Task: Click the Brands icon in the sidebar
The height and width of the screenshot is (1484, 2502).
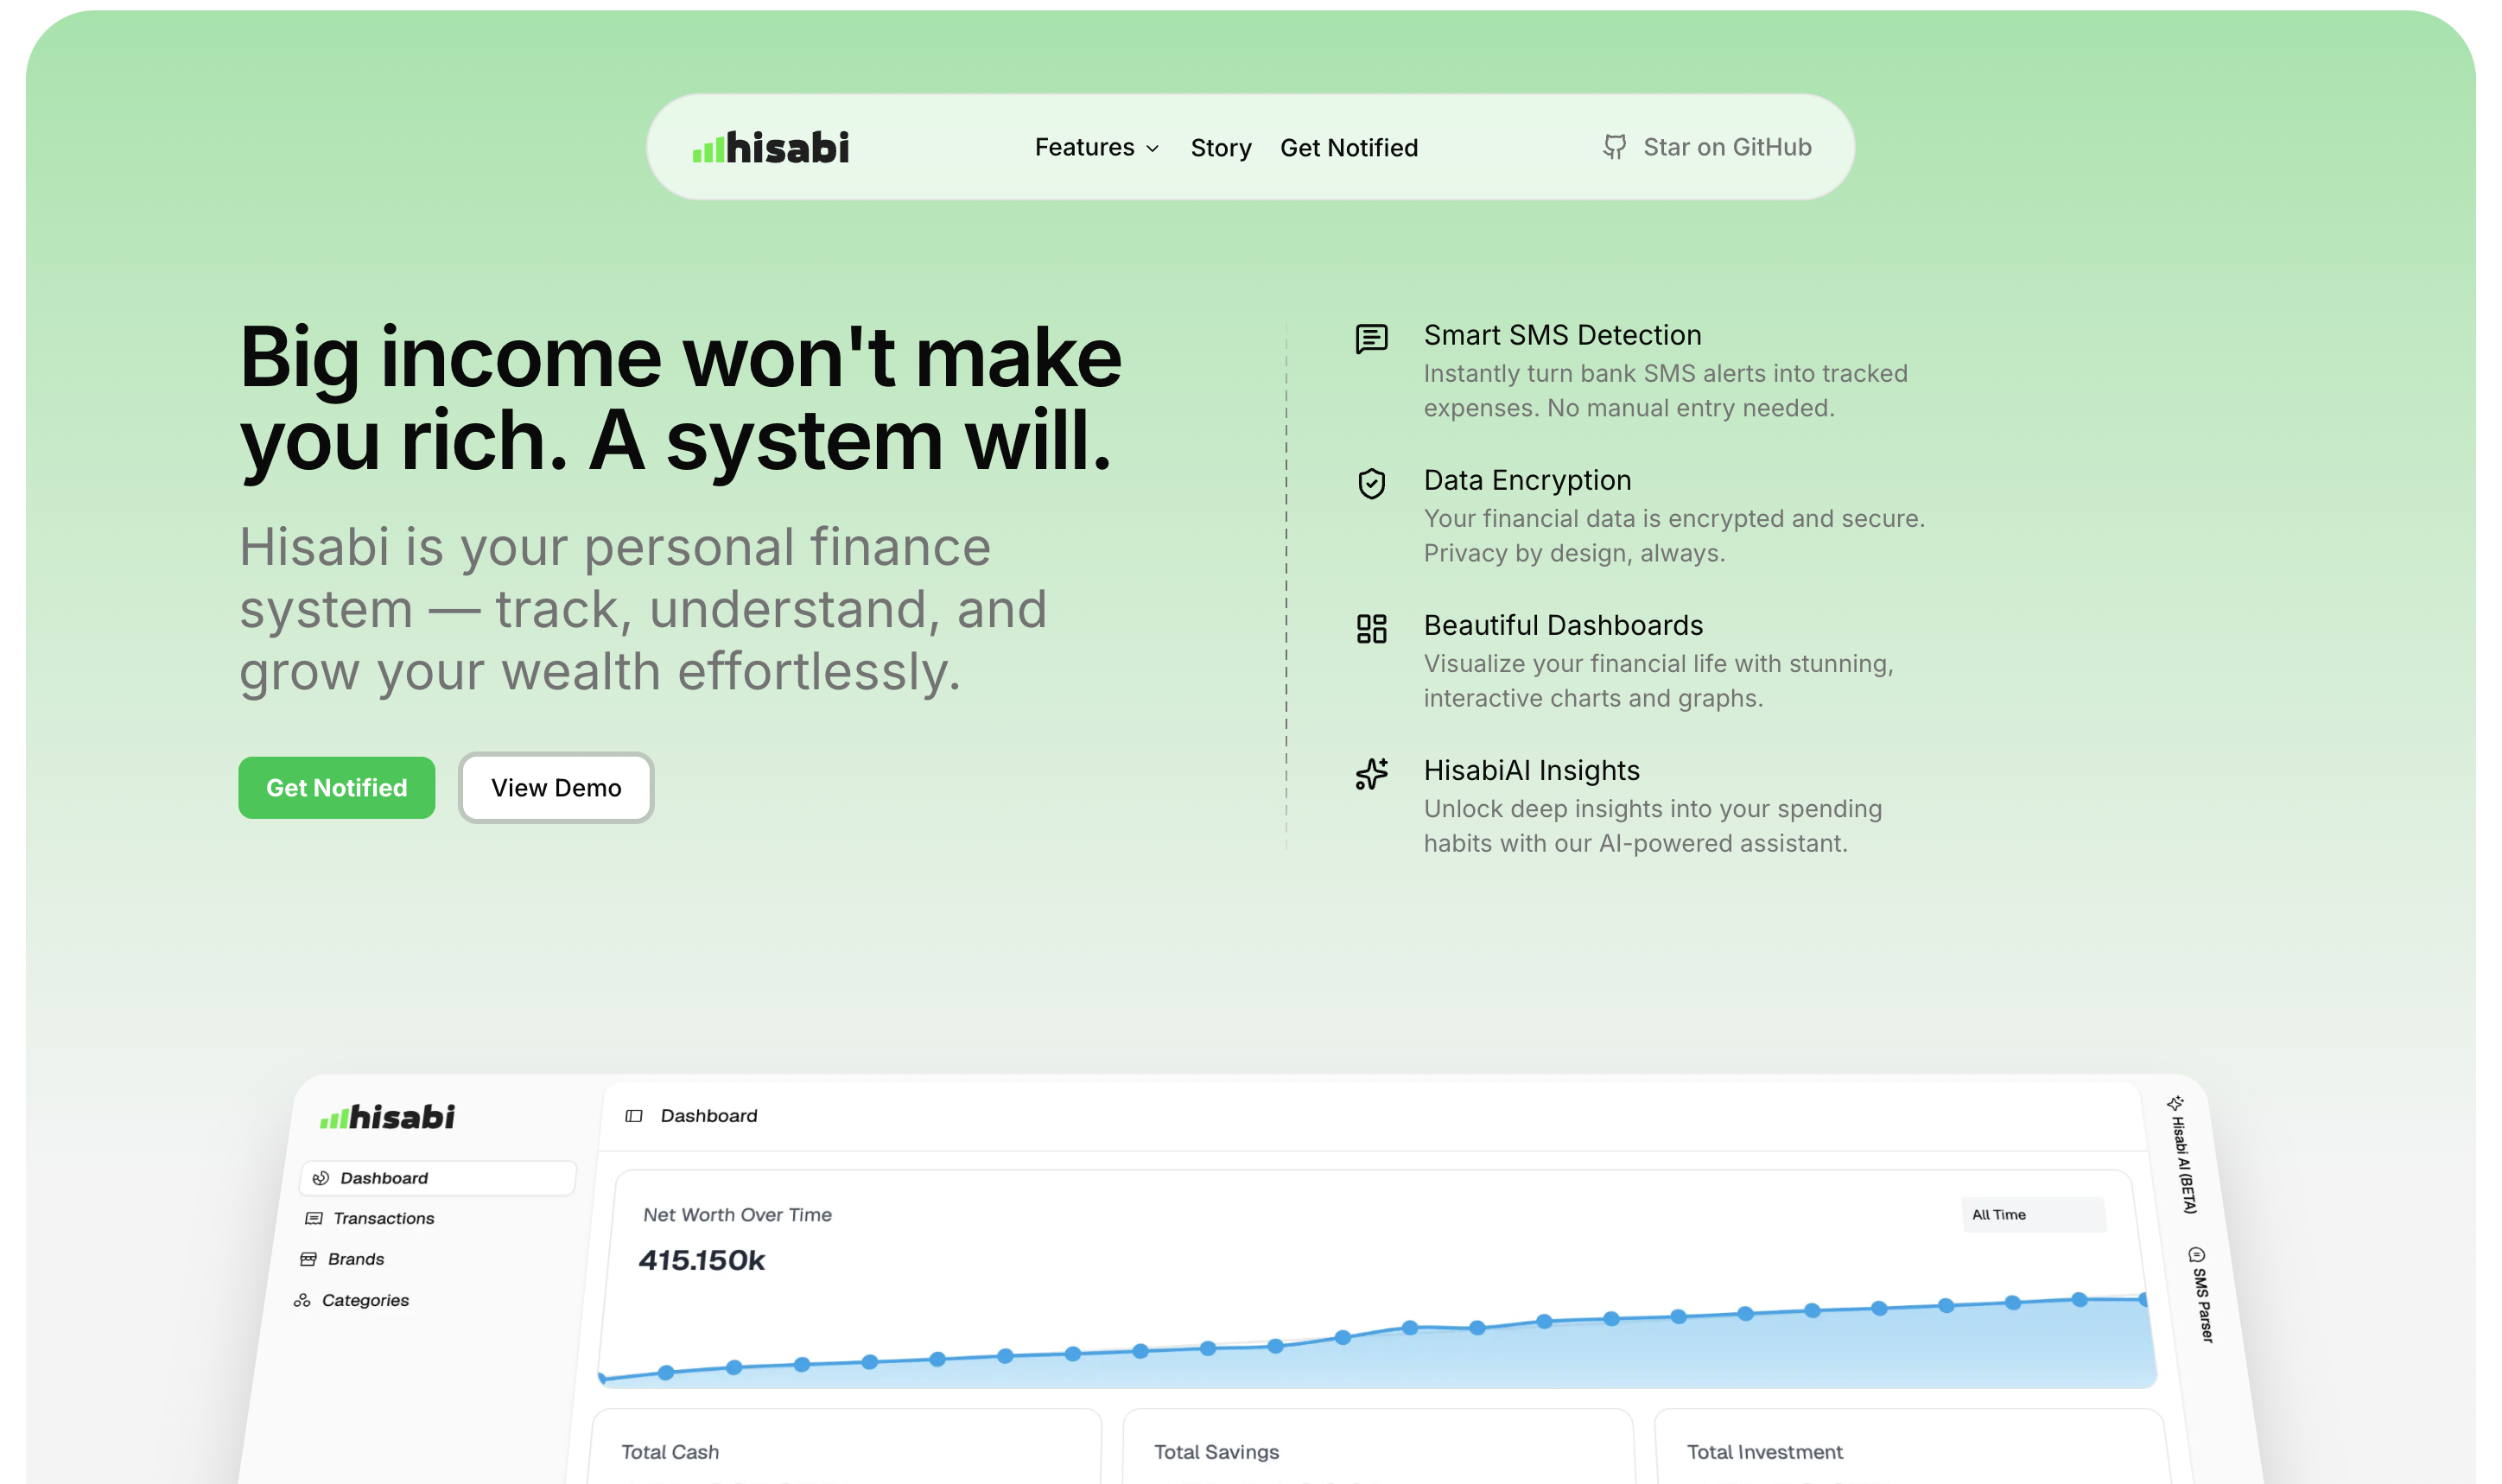Action: 309,1258
